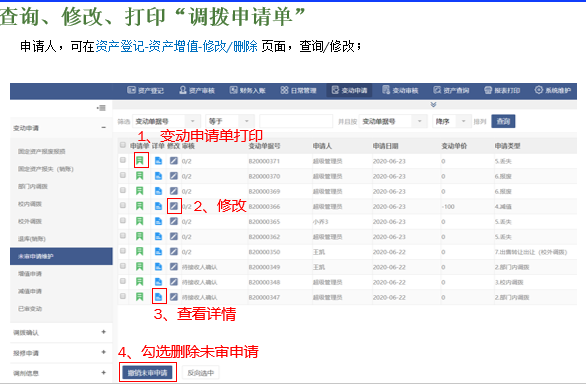
Task: Tick the select-all checkbox in table header
Action: pyautogui.click(x=123, y=145)
